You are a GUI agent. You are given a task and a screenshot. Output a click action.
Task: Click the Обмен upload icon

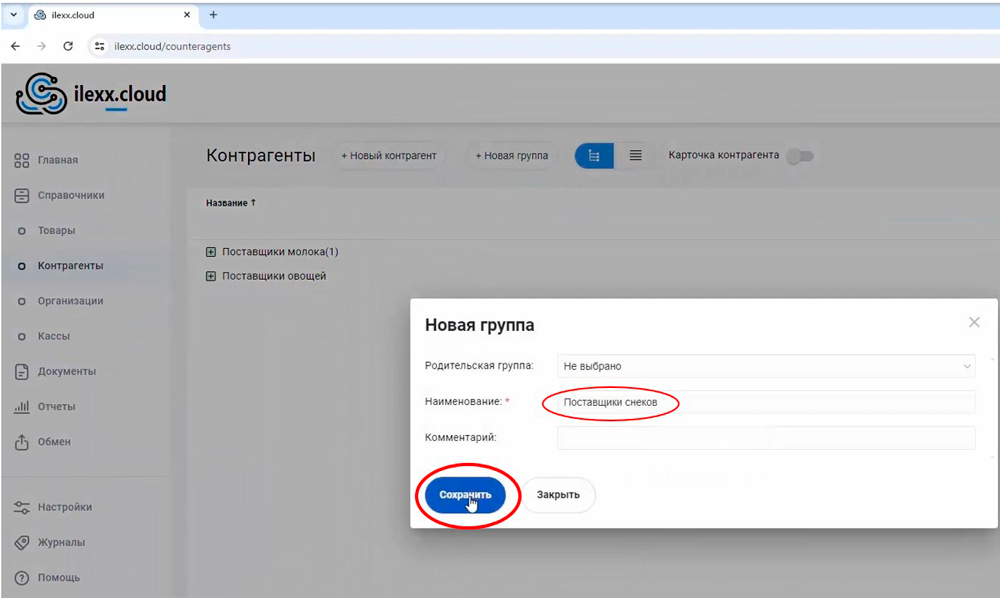[21, 442]
